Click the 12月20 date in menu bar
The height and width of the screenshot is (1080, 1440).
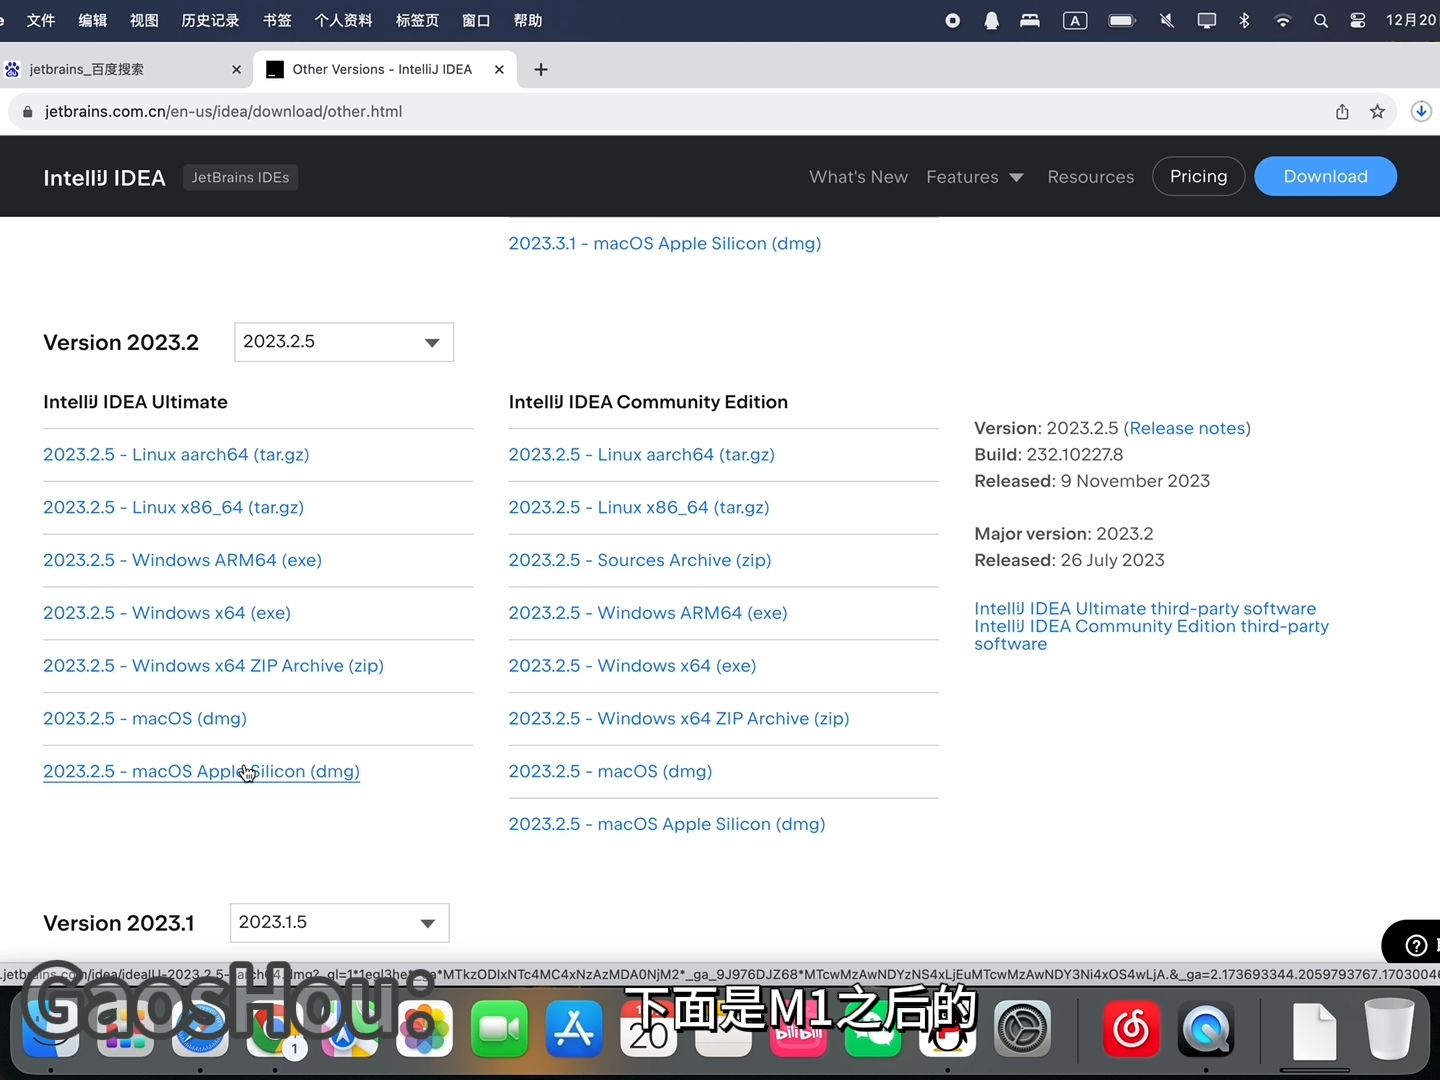(1412, 20)
